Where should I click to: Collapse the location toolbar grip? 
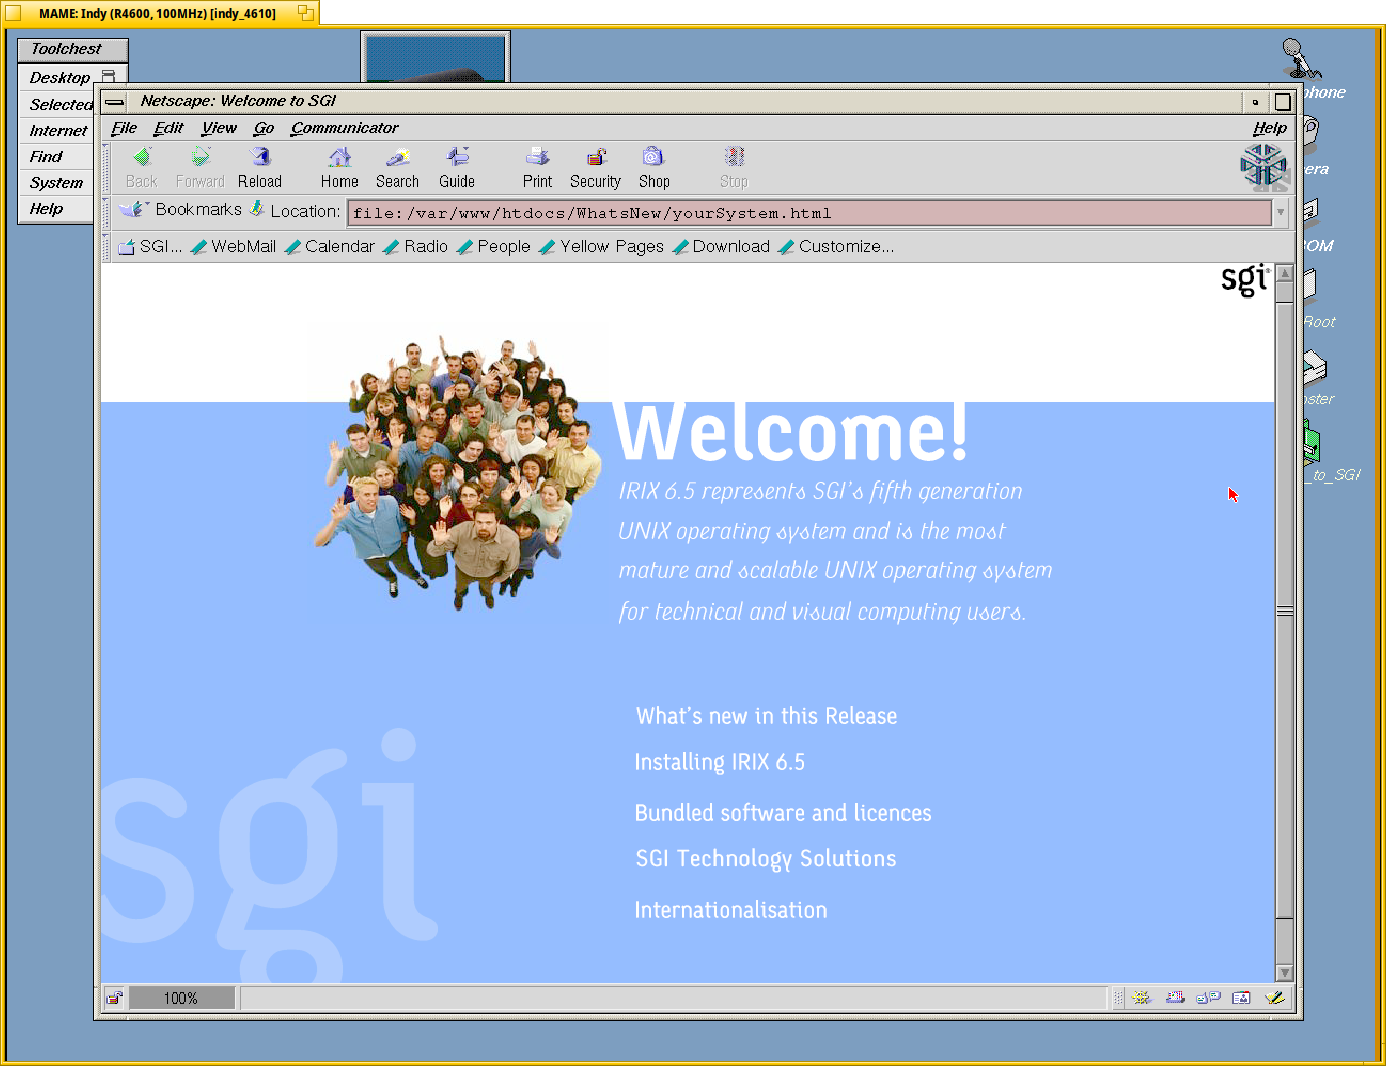106,211
